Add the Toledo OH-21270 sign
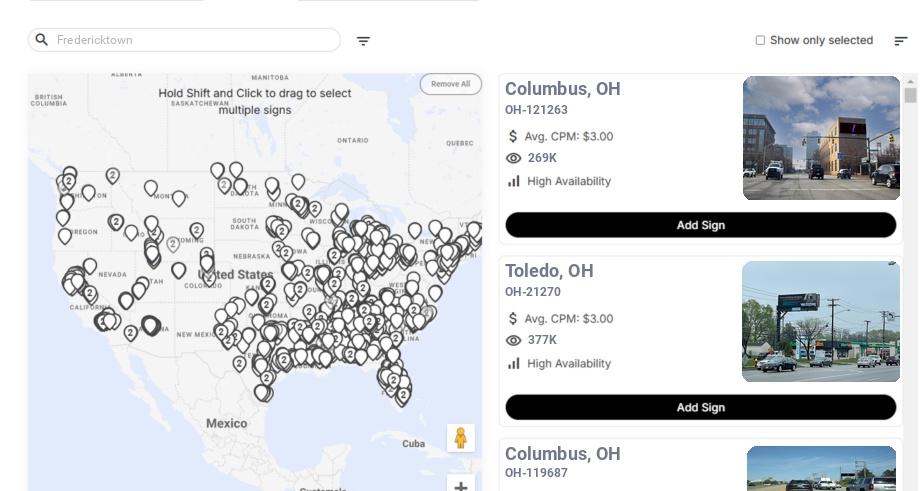920x491 pixels. [700, 407]
